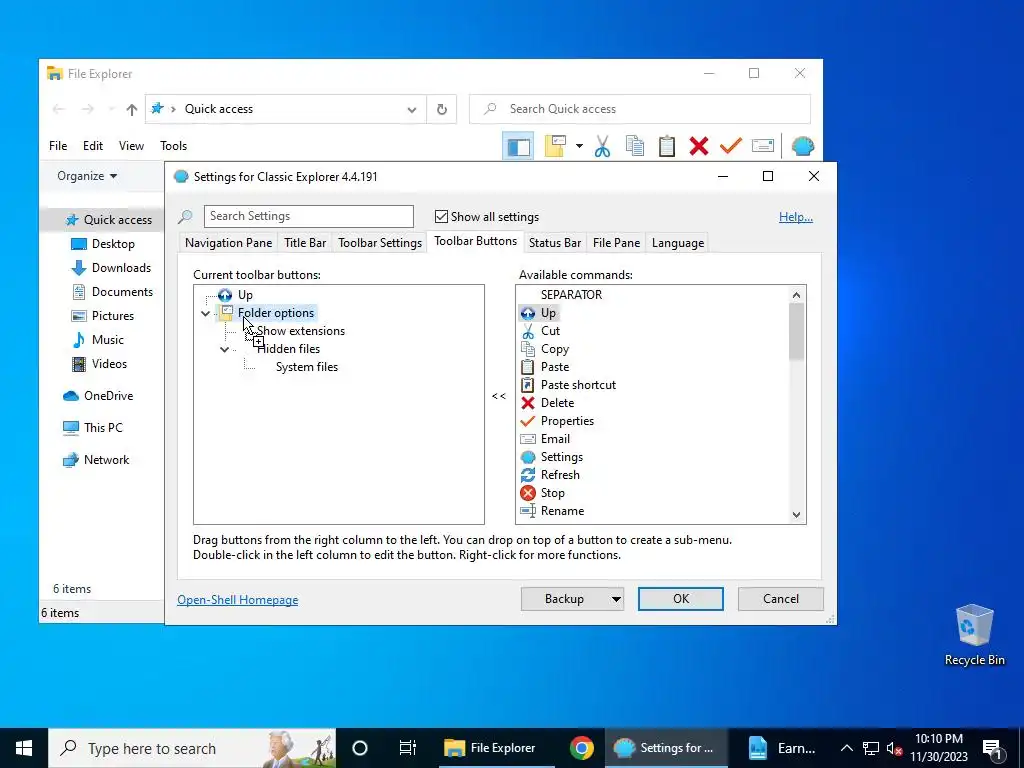The width and height of the screenshot is (1024, 768).
Task: Toggle Show all settings checkbox
Action: pyautogui.click(x=441, y=216)
